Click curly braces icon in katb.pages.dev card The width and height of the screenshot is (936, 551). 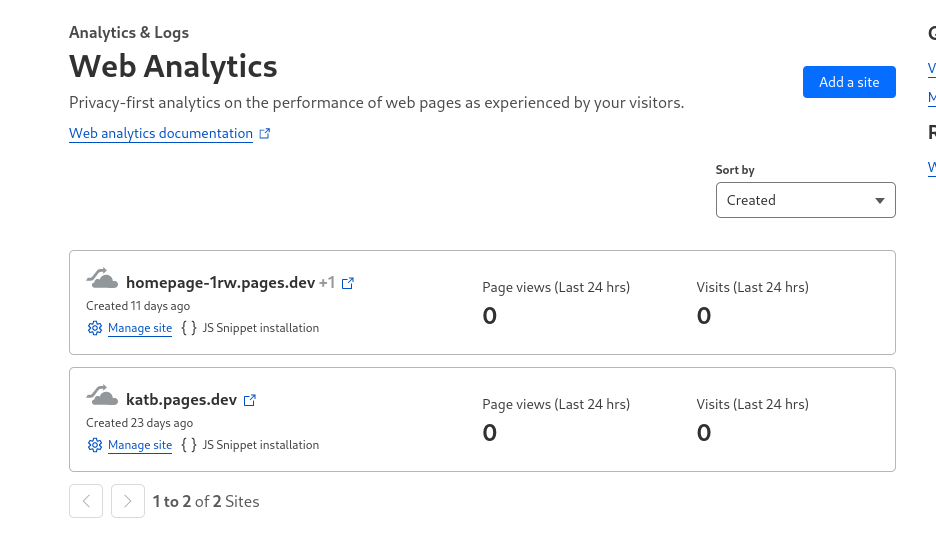[x=188, y=445]
